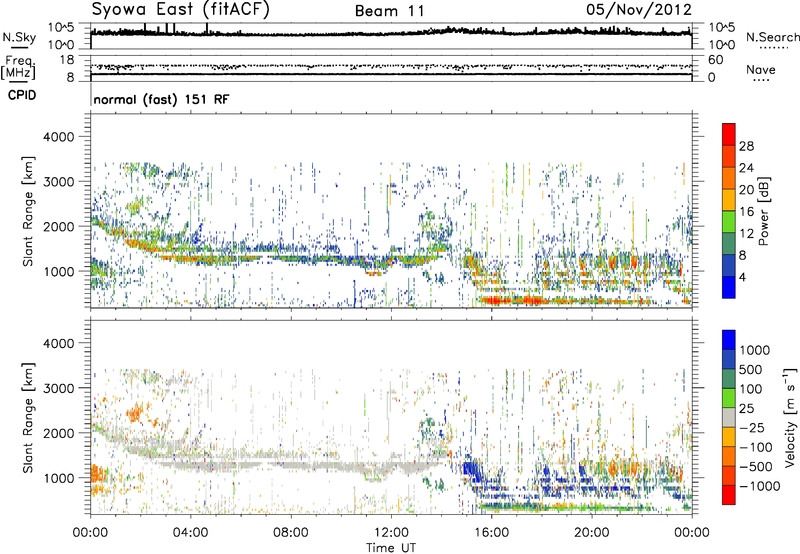The image size is (800, 554).
Task: Click the 'N.Sky' legend label
Action: pos(19,37)
